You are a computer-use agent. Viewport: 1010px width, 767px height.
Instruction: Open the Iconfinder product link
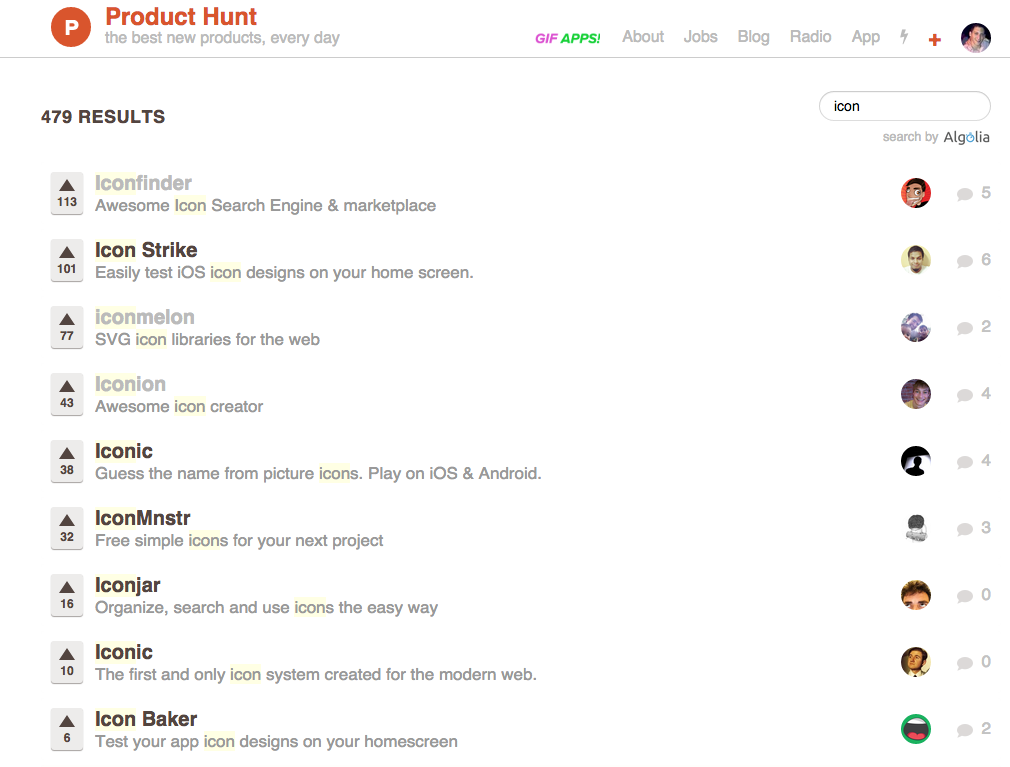click(143, 183)
